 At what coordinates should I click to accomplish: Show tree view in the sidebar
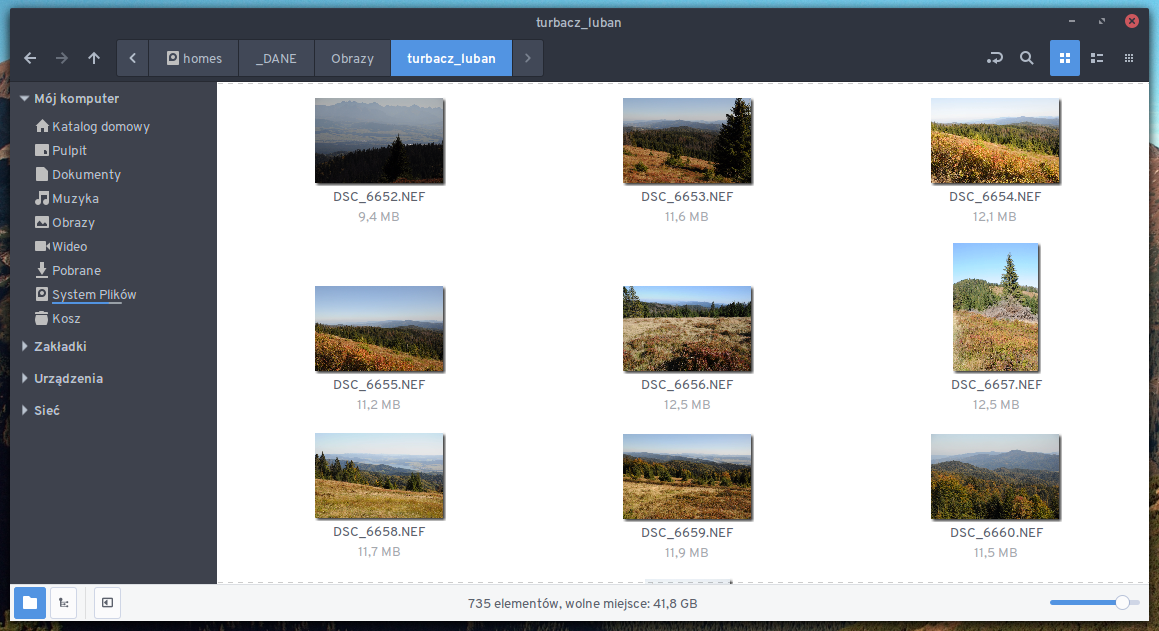[x=64, y=603]
